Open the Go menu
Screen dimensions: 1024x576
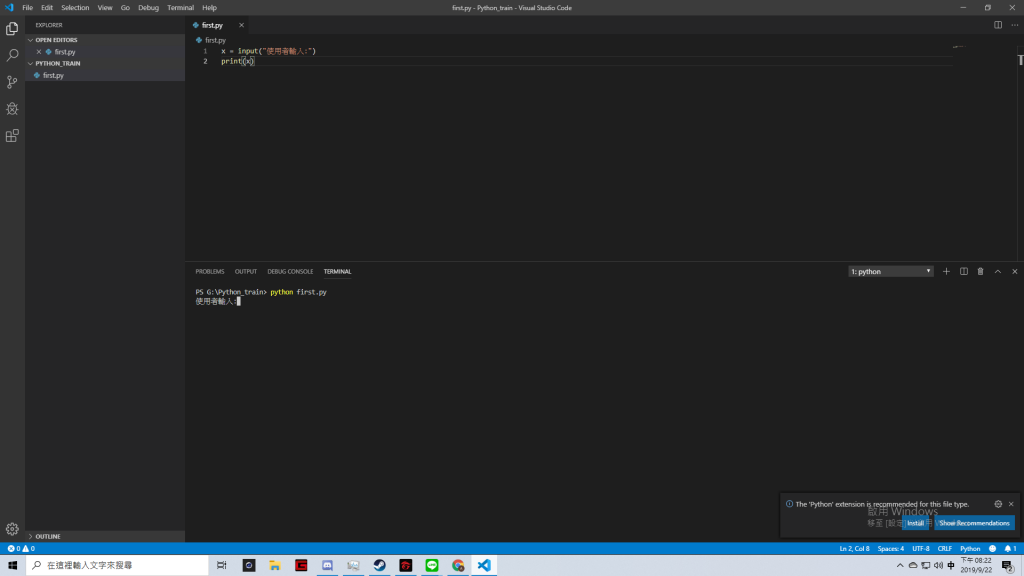[125, 8]
